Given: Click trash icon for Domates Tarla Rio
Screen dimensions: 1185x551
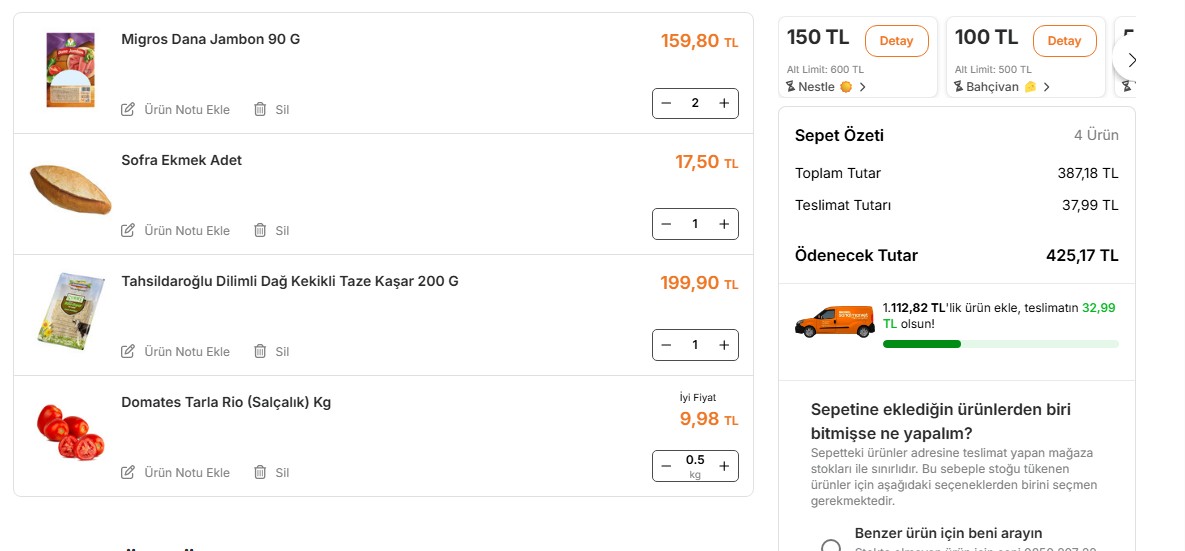Looking at the screenshot, I should 260,472.
